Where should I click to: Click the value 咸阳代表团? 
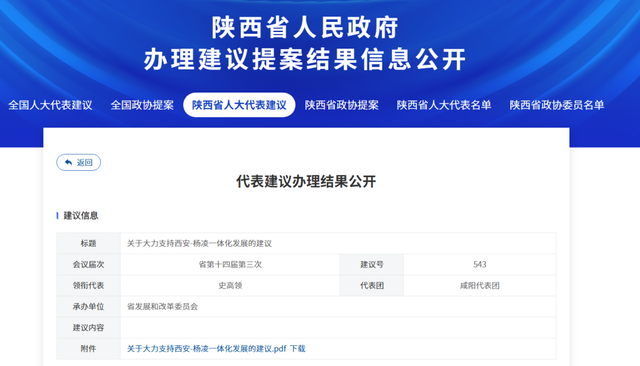click(x=480, y=286)
